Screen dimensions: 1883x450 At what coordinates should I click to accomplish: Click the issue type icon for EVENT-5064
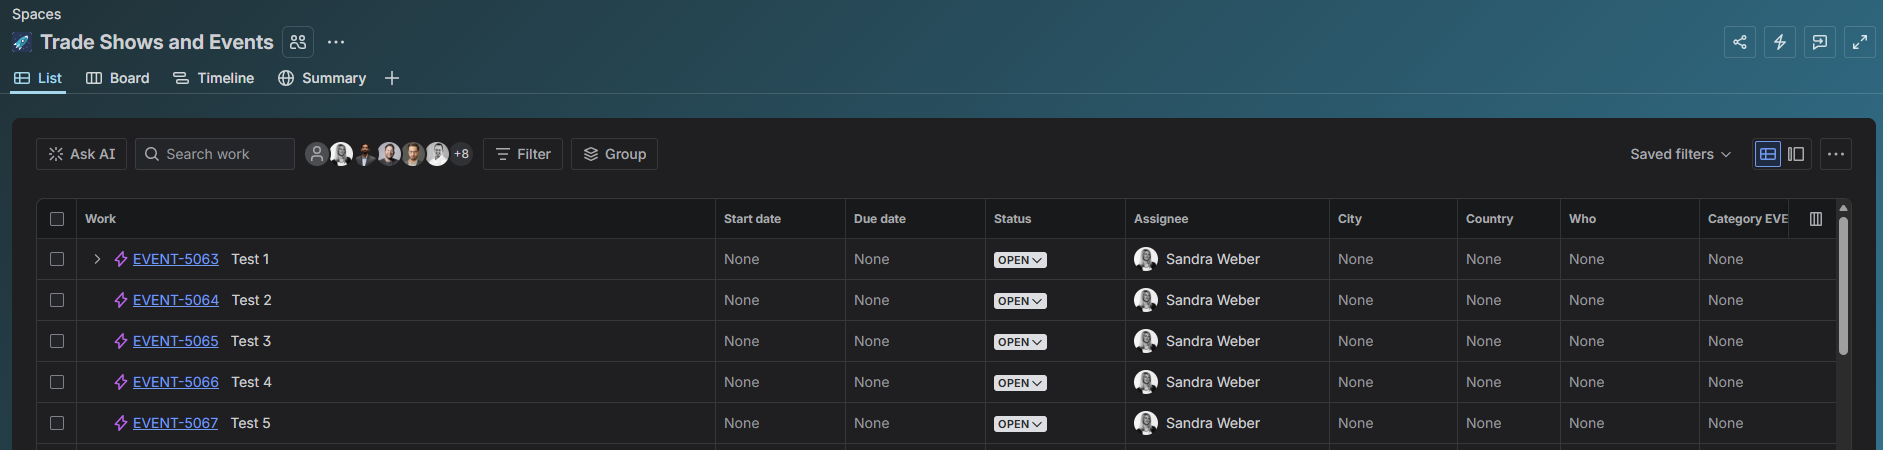(x=121, y=300)
